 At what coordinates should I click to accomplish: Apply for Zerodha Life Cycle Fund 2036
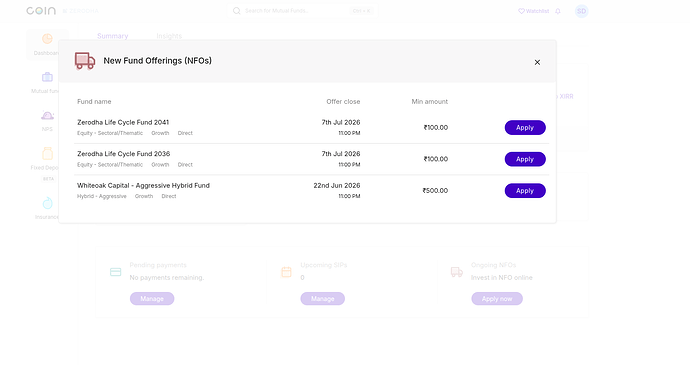pyautogui.click(x=525, y=159)
